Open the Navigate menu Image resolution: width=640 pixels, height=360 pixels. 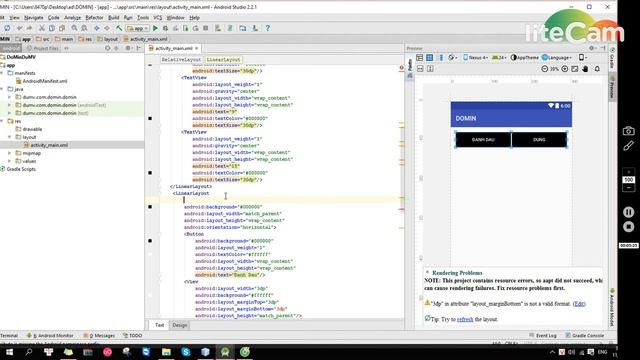coord(33,18)
